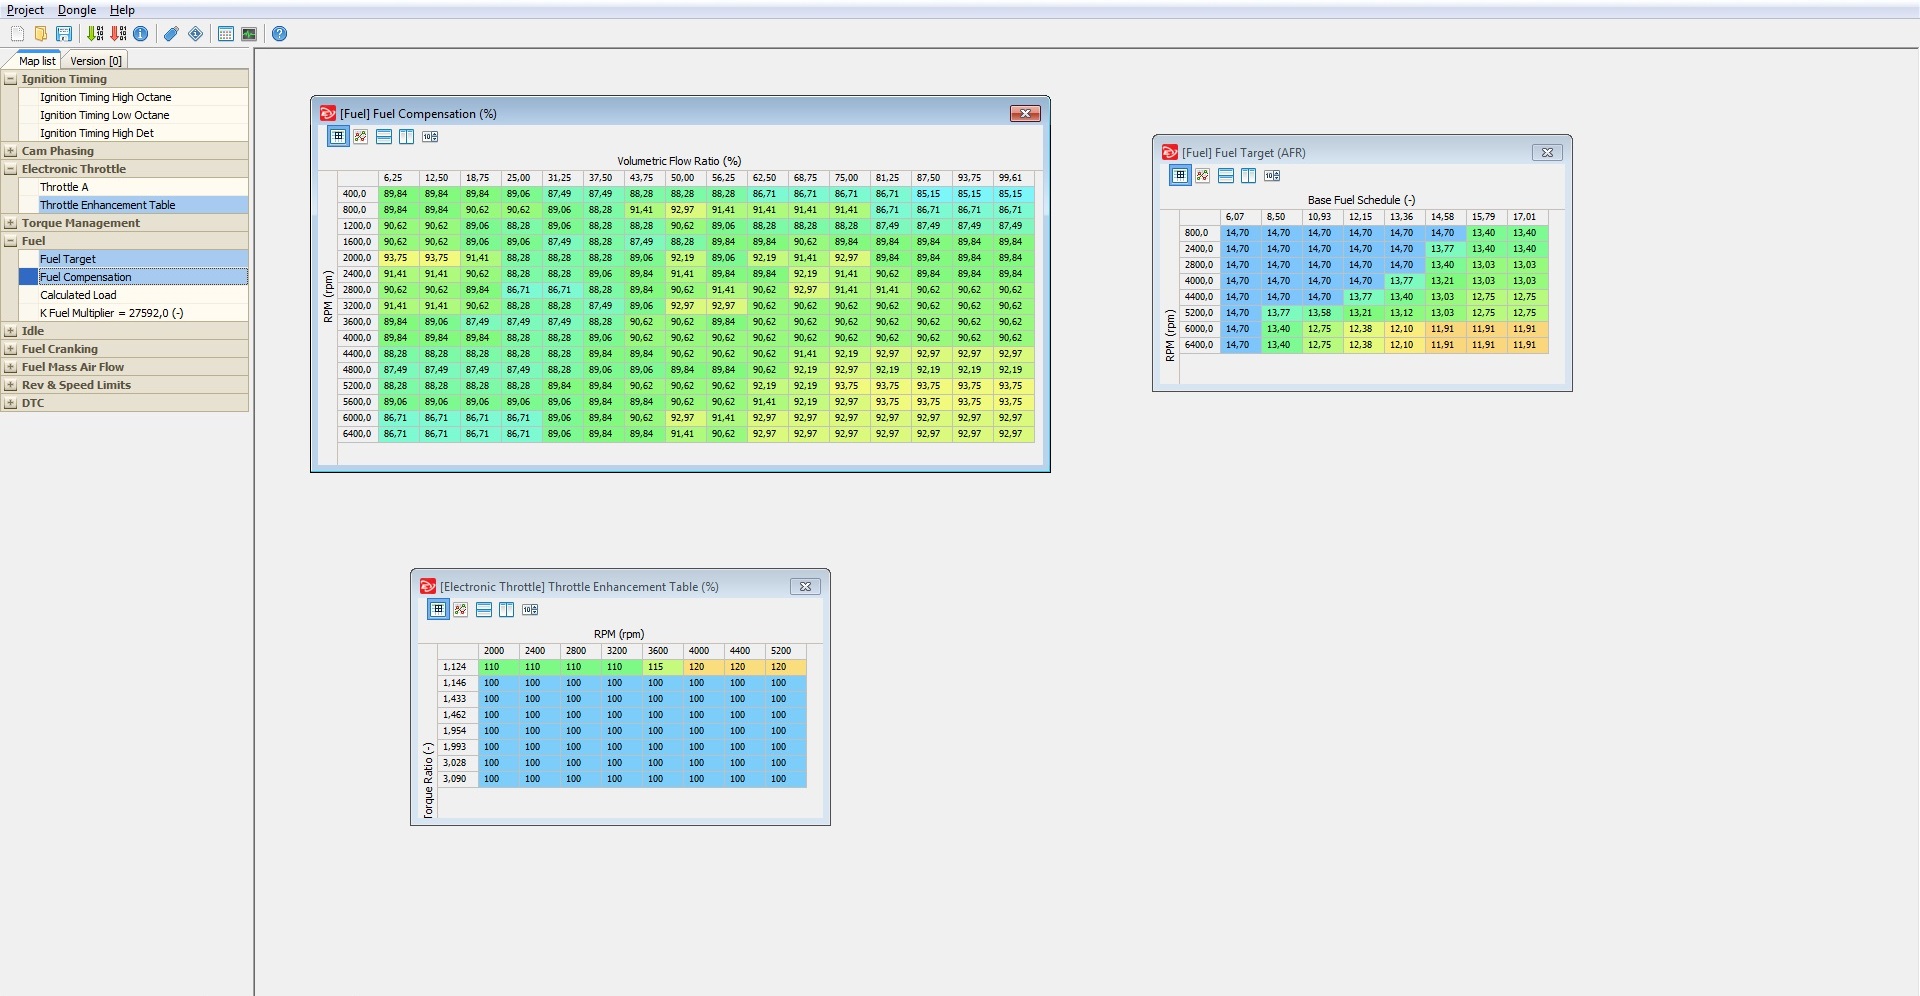
Task: Click the 400,0 RPM row header in Fuel Compensation
Action: pyautogui.click(x=357, y=194)
